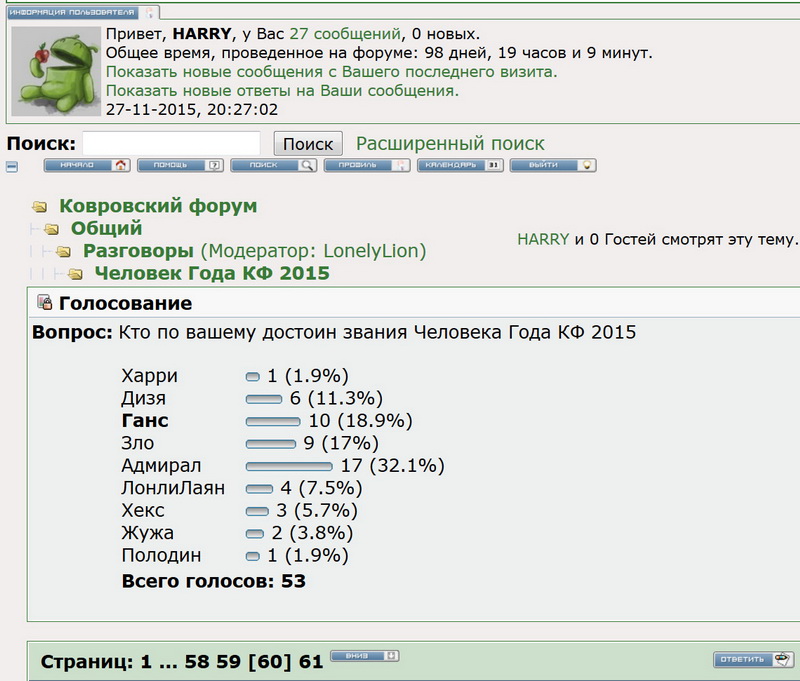Image resolution: width=800 pixels, height=681 pixels.
Task: Click the Дизя 6 votes result bar
Action: click(x=264, y=399)
